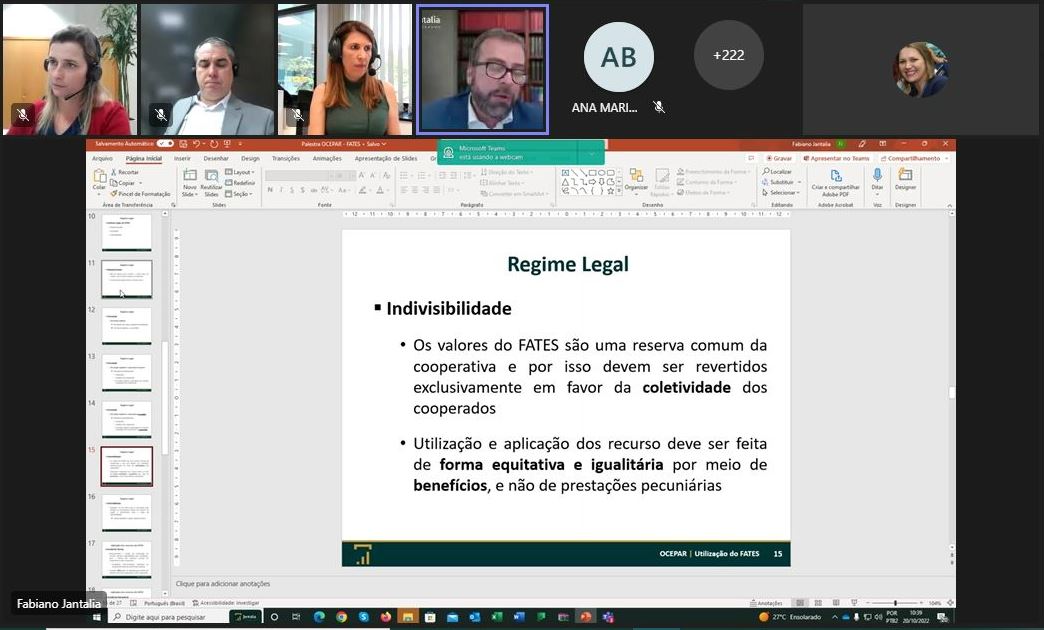Select slide 10 thumbnail

(127, 232)
